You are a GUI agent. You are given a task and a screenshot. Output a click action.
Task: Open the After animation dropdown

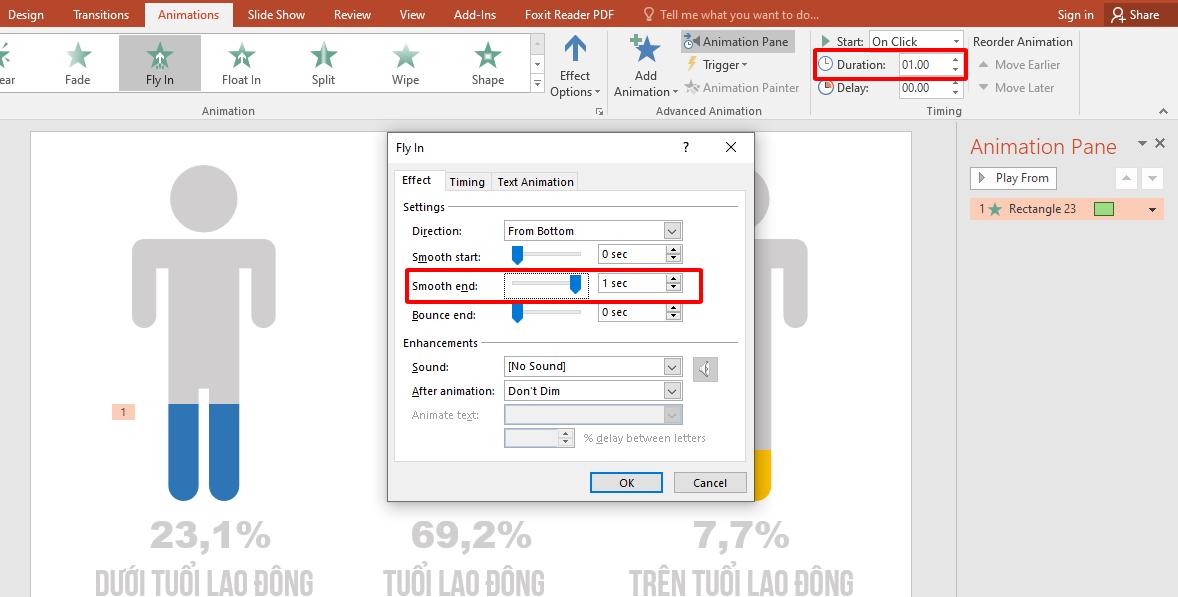click(x=671, y=390)
